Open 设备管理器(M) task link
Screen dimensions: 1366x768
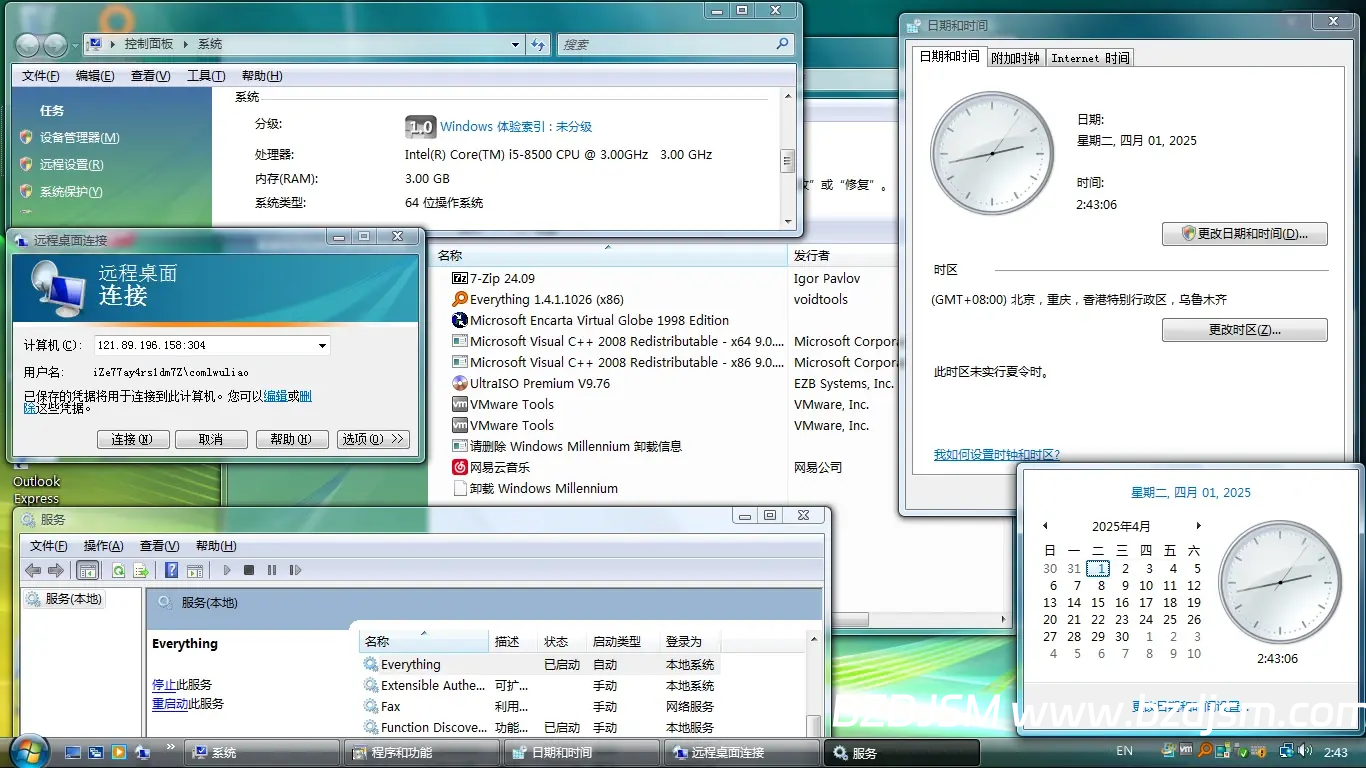[79, 138]
